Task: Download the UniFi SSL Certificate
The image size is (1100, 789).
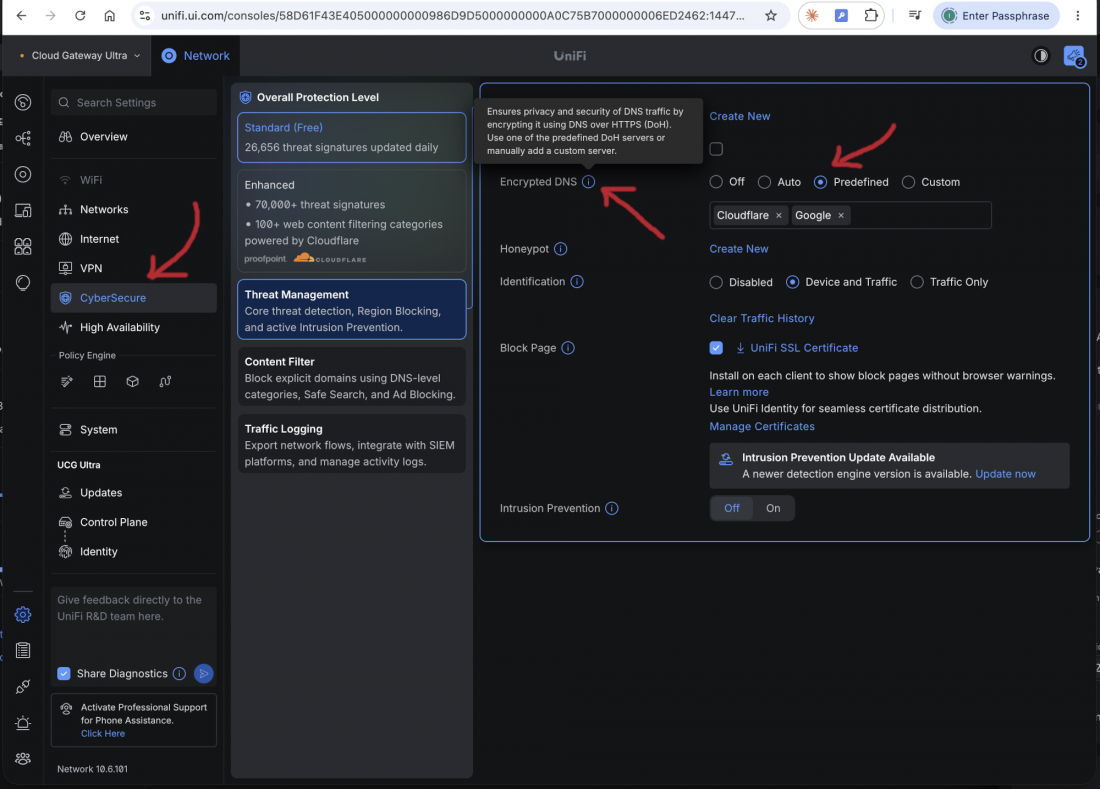Action: tap(797, 348)
